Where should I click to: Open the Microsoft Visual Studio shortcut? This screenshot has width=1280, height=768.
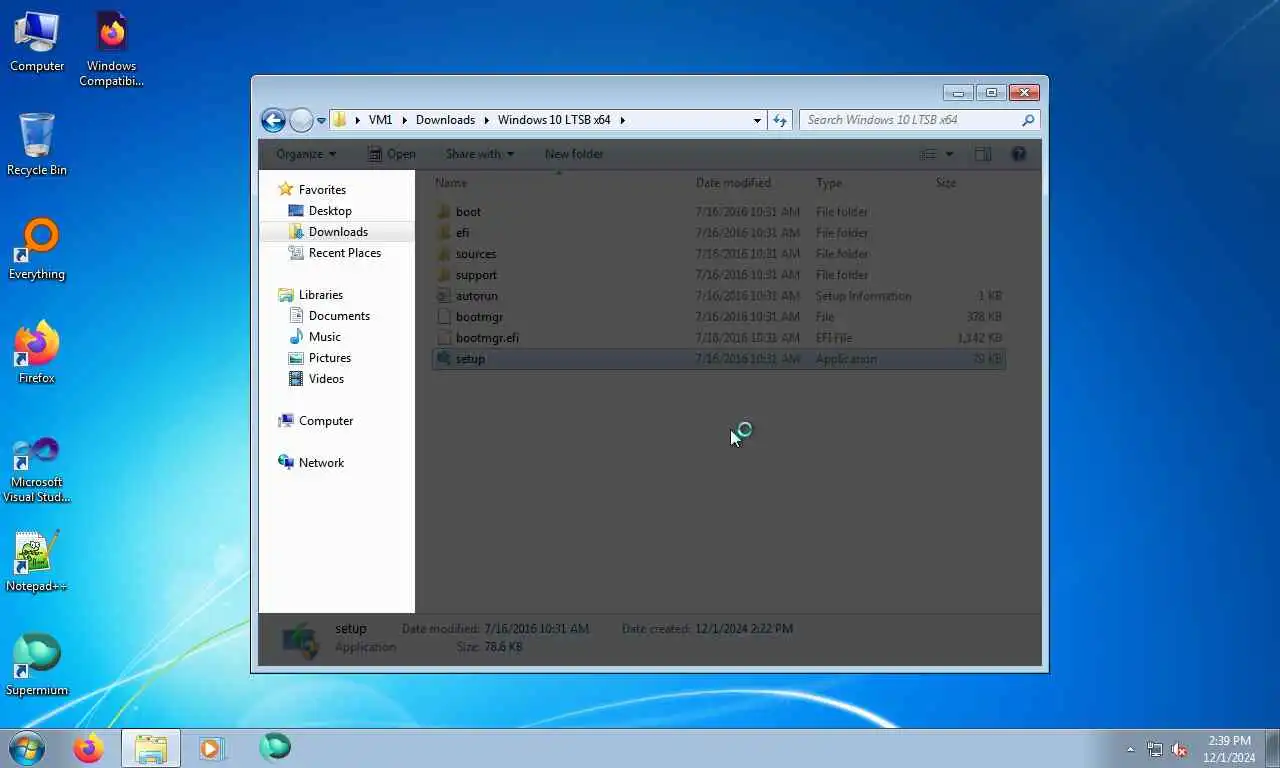(37, 468)
